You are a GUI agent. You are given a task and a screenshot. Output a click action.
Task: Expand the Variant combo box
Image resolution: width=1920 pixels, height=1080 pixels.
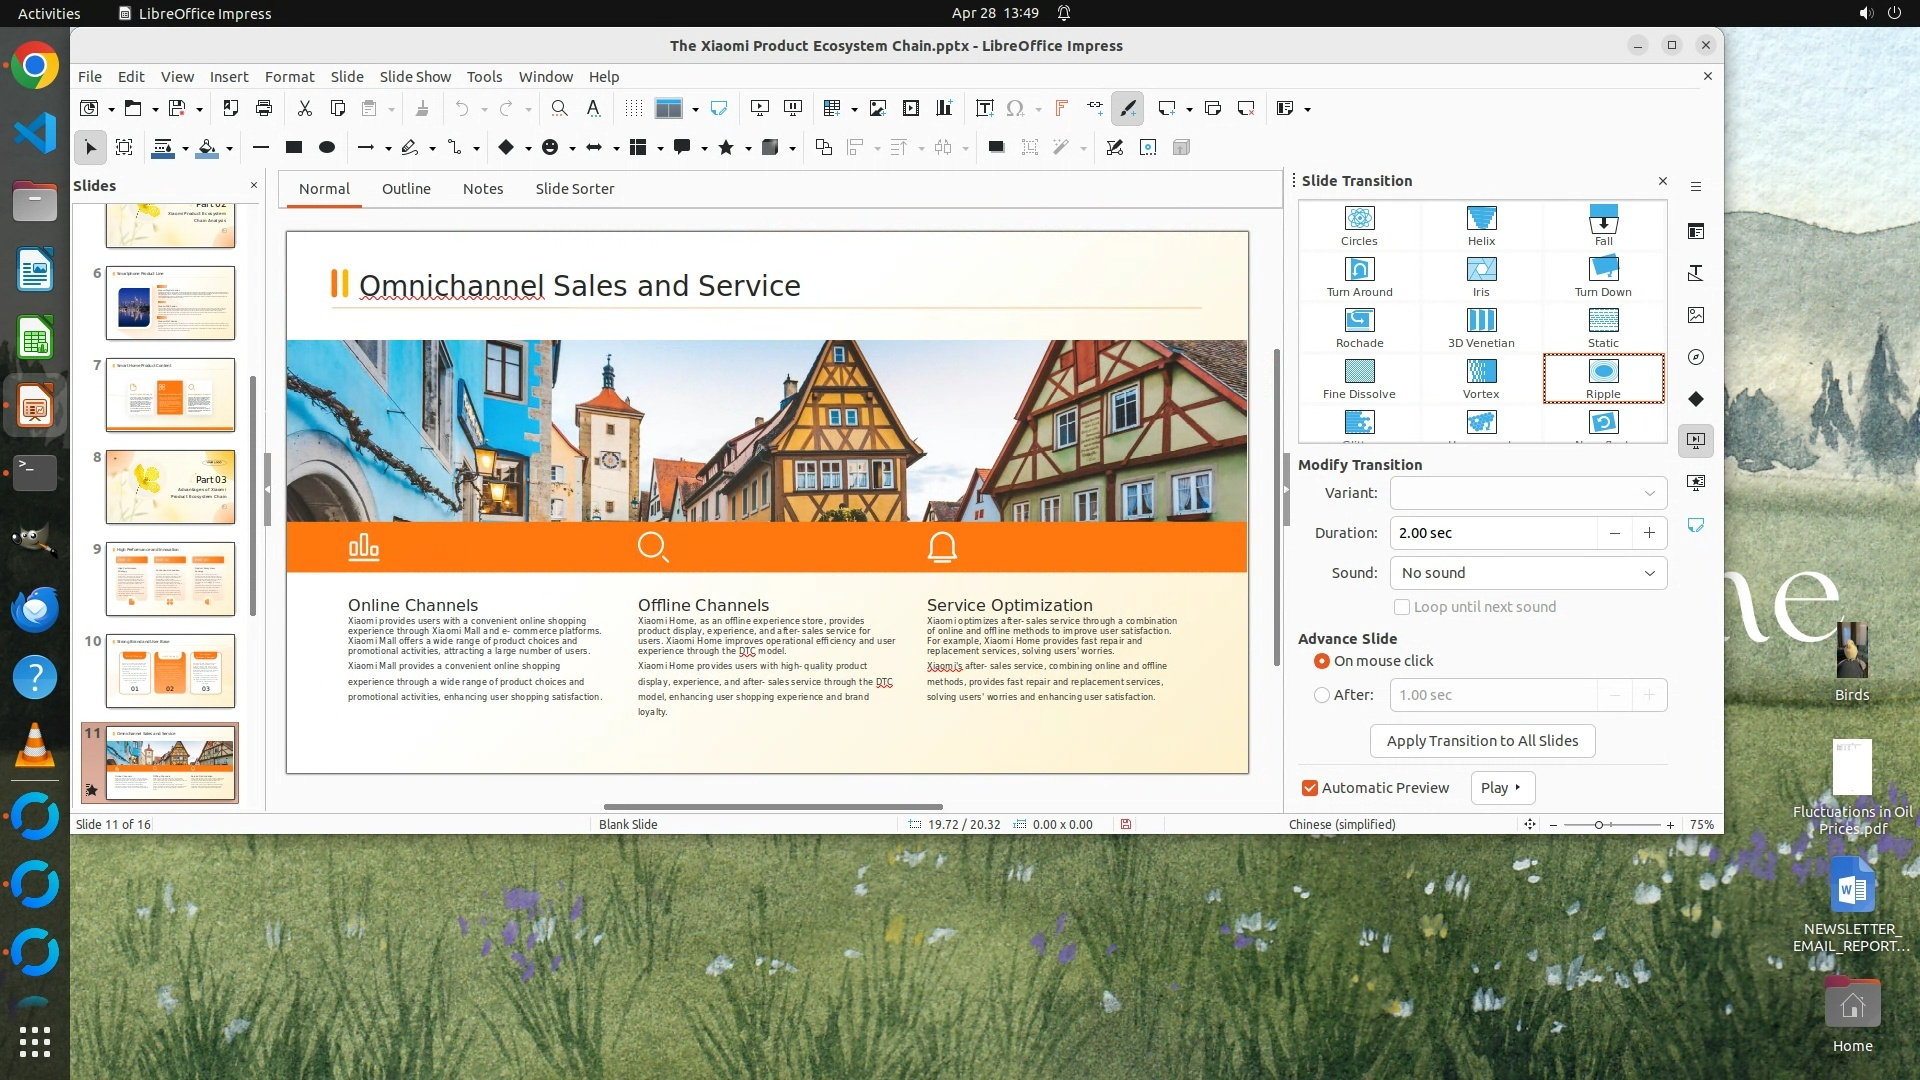[x=1650, y=493]
